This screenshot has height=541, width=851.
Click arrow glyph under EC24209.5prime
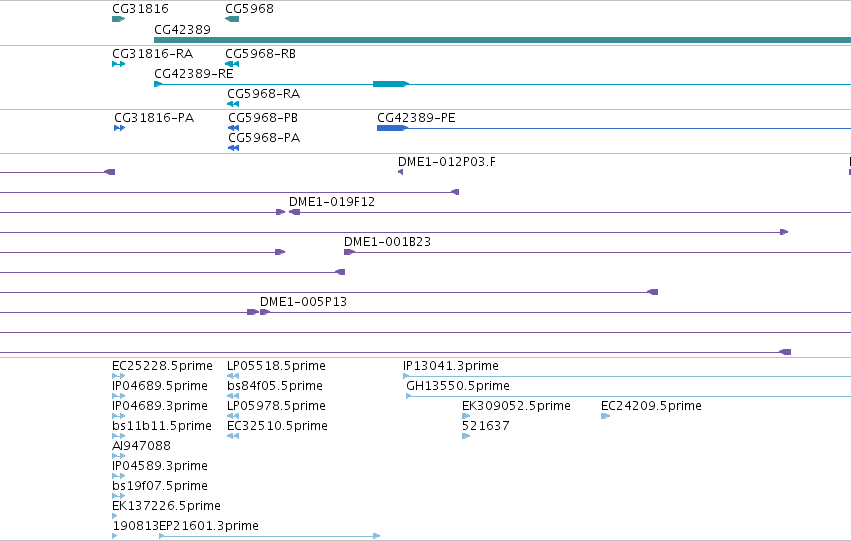point(606,416)
